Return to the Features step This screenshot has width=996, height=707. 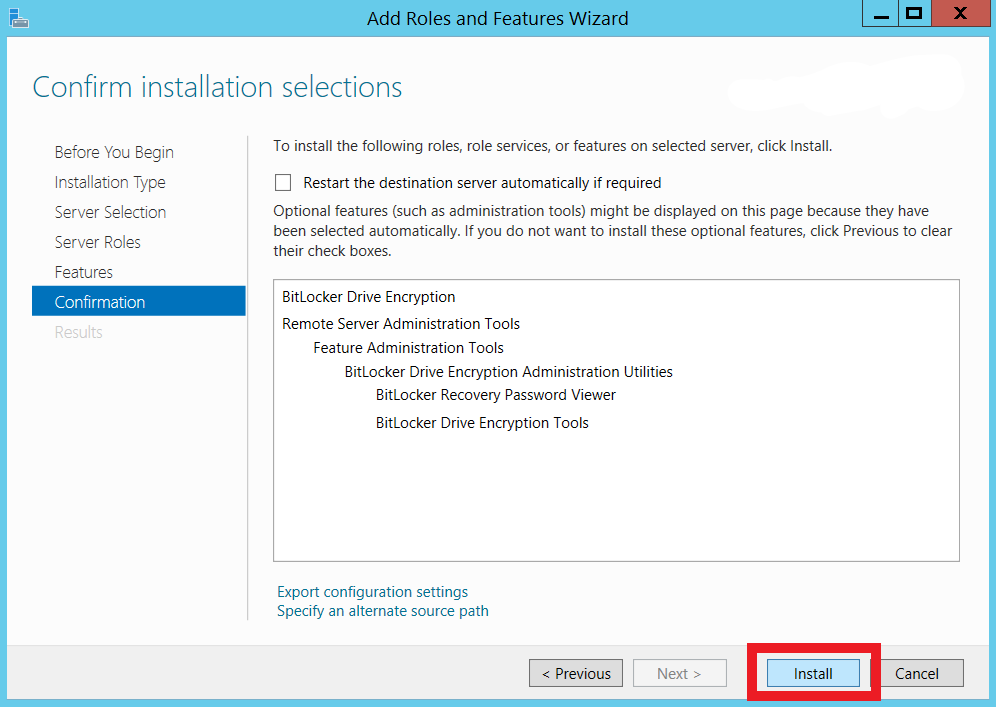(x=84, y=272)
